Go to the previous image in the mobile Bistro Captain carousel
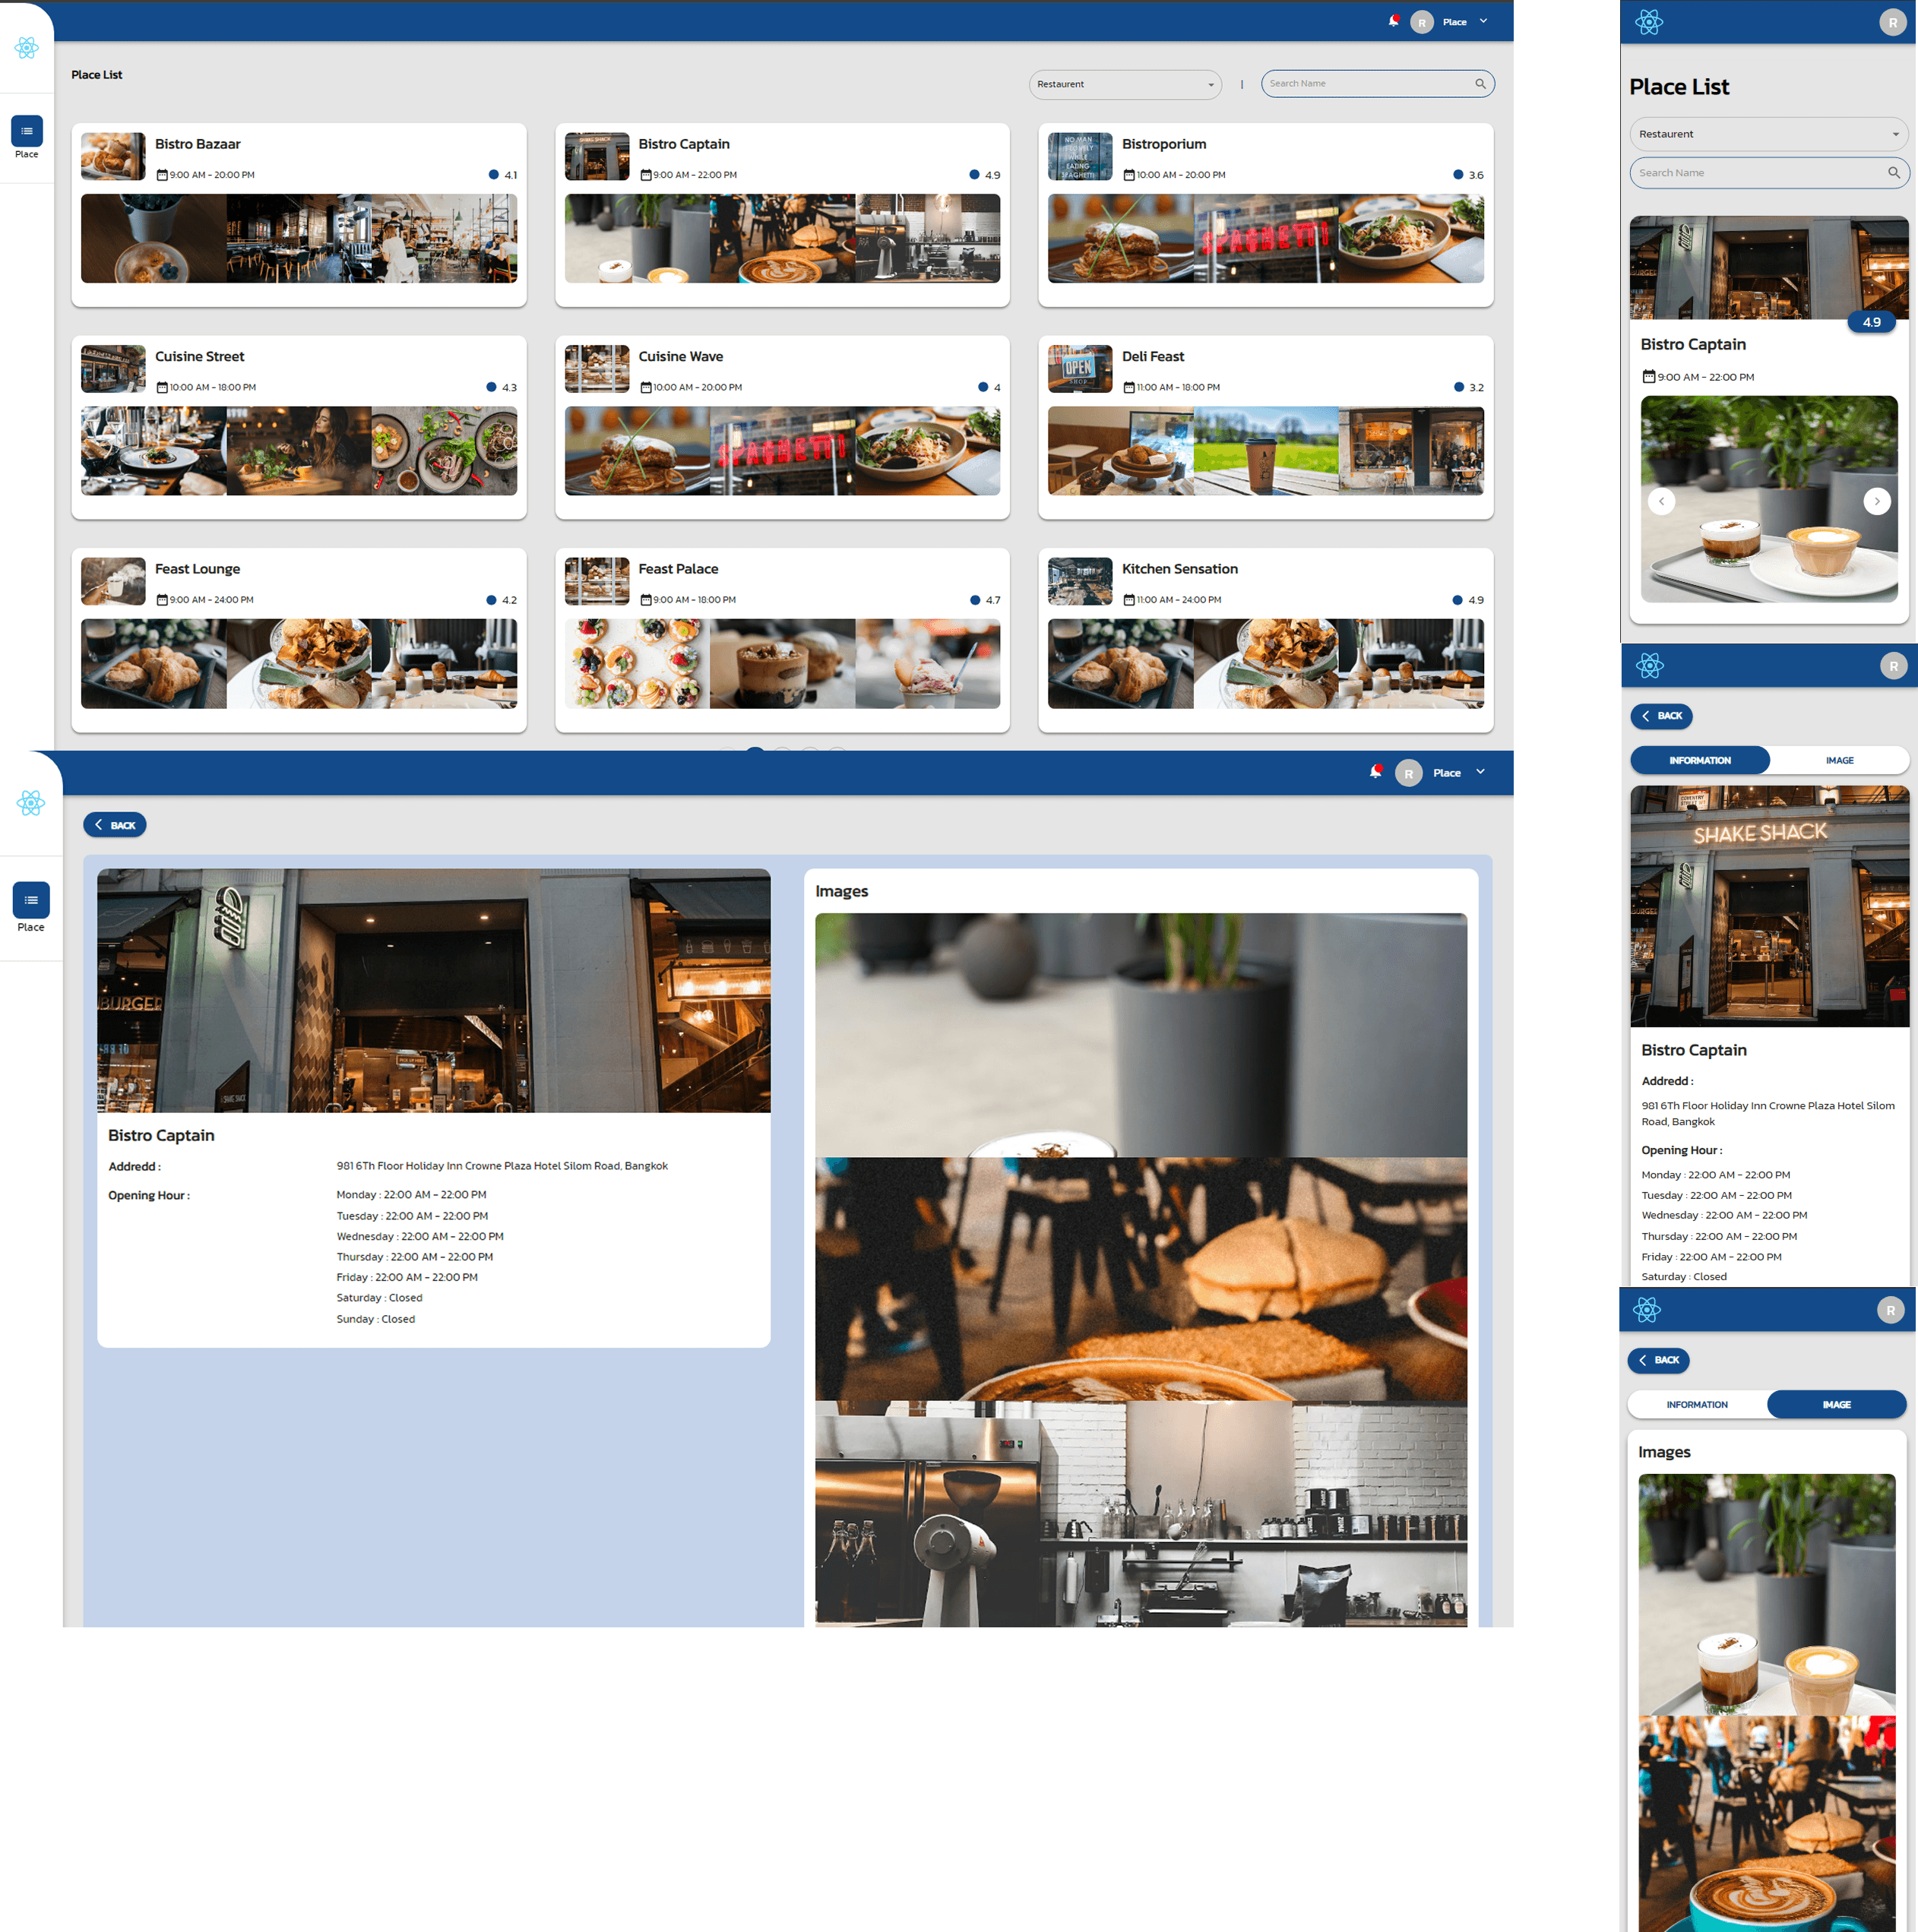1918x1932 pixels. point(1661,501)
